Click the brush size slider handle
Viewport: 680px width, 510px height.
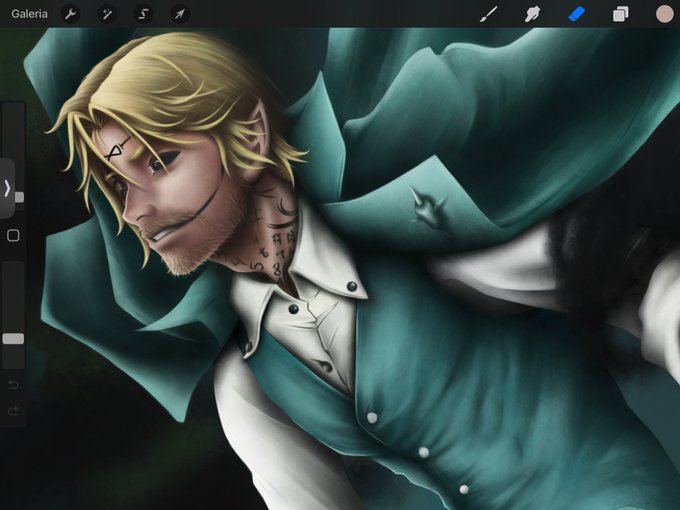19,197
